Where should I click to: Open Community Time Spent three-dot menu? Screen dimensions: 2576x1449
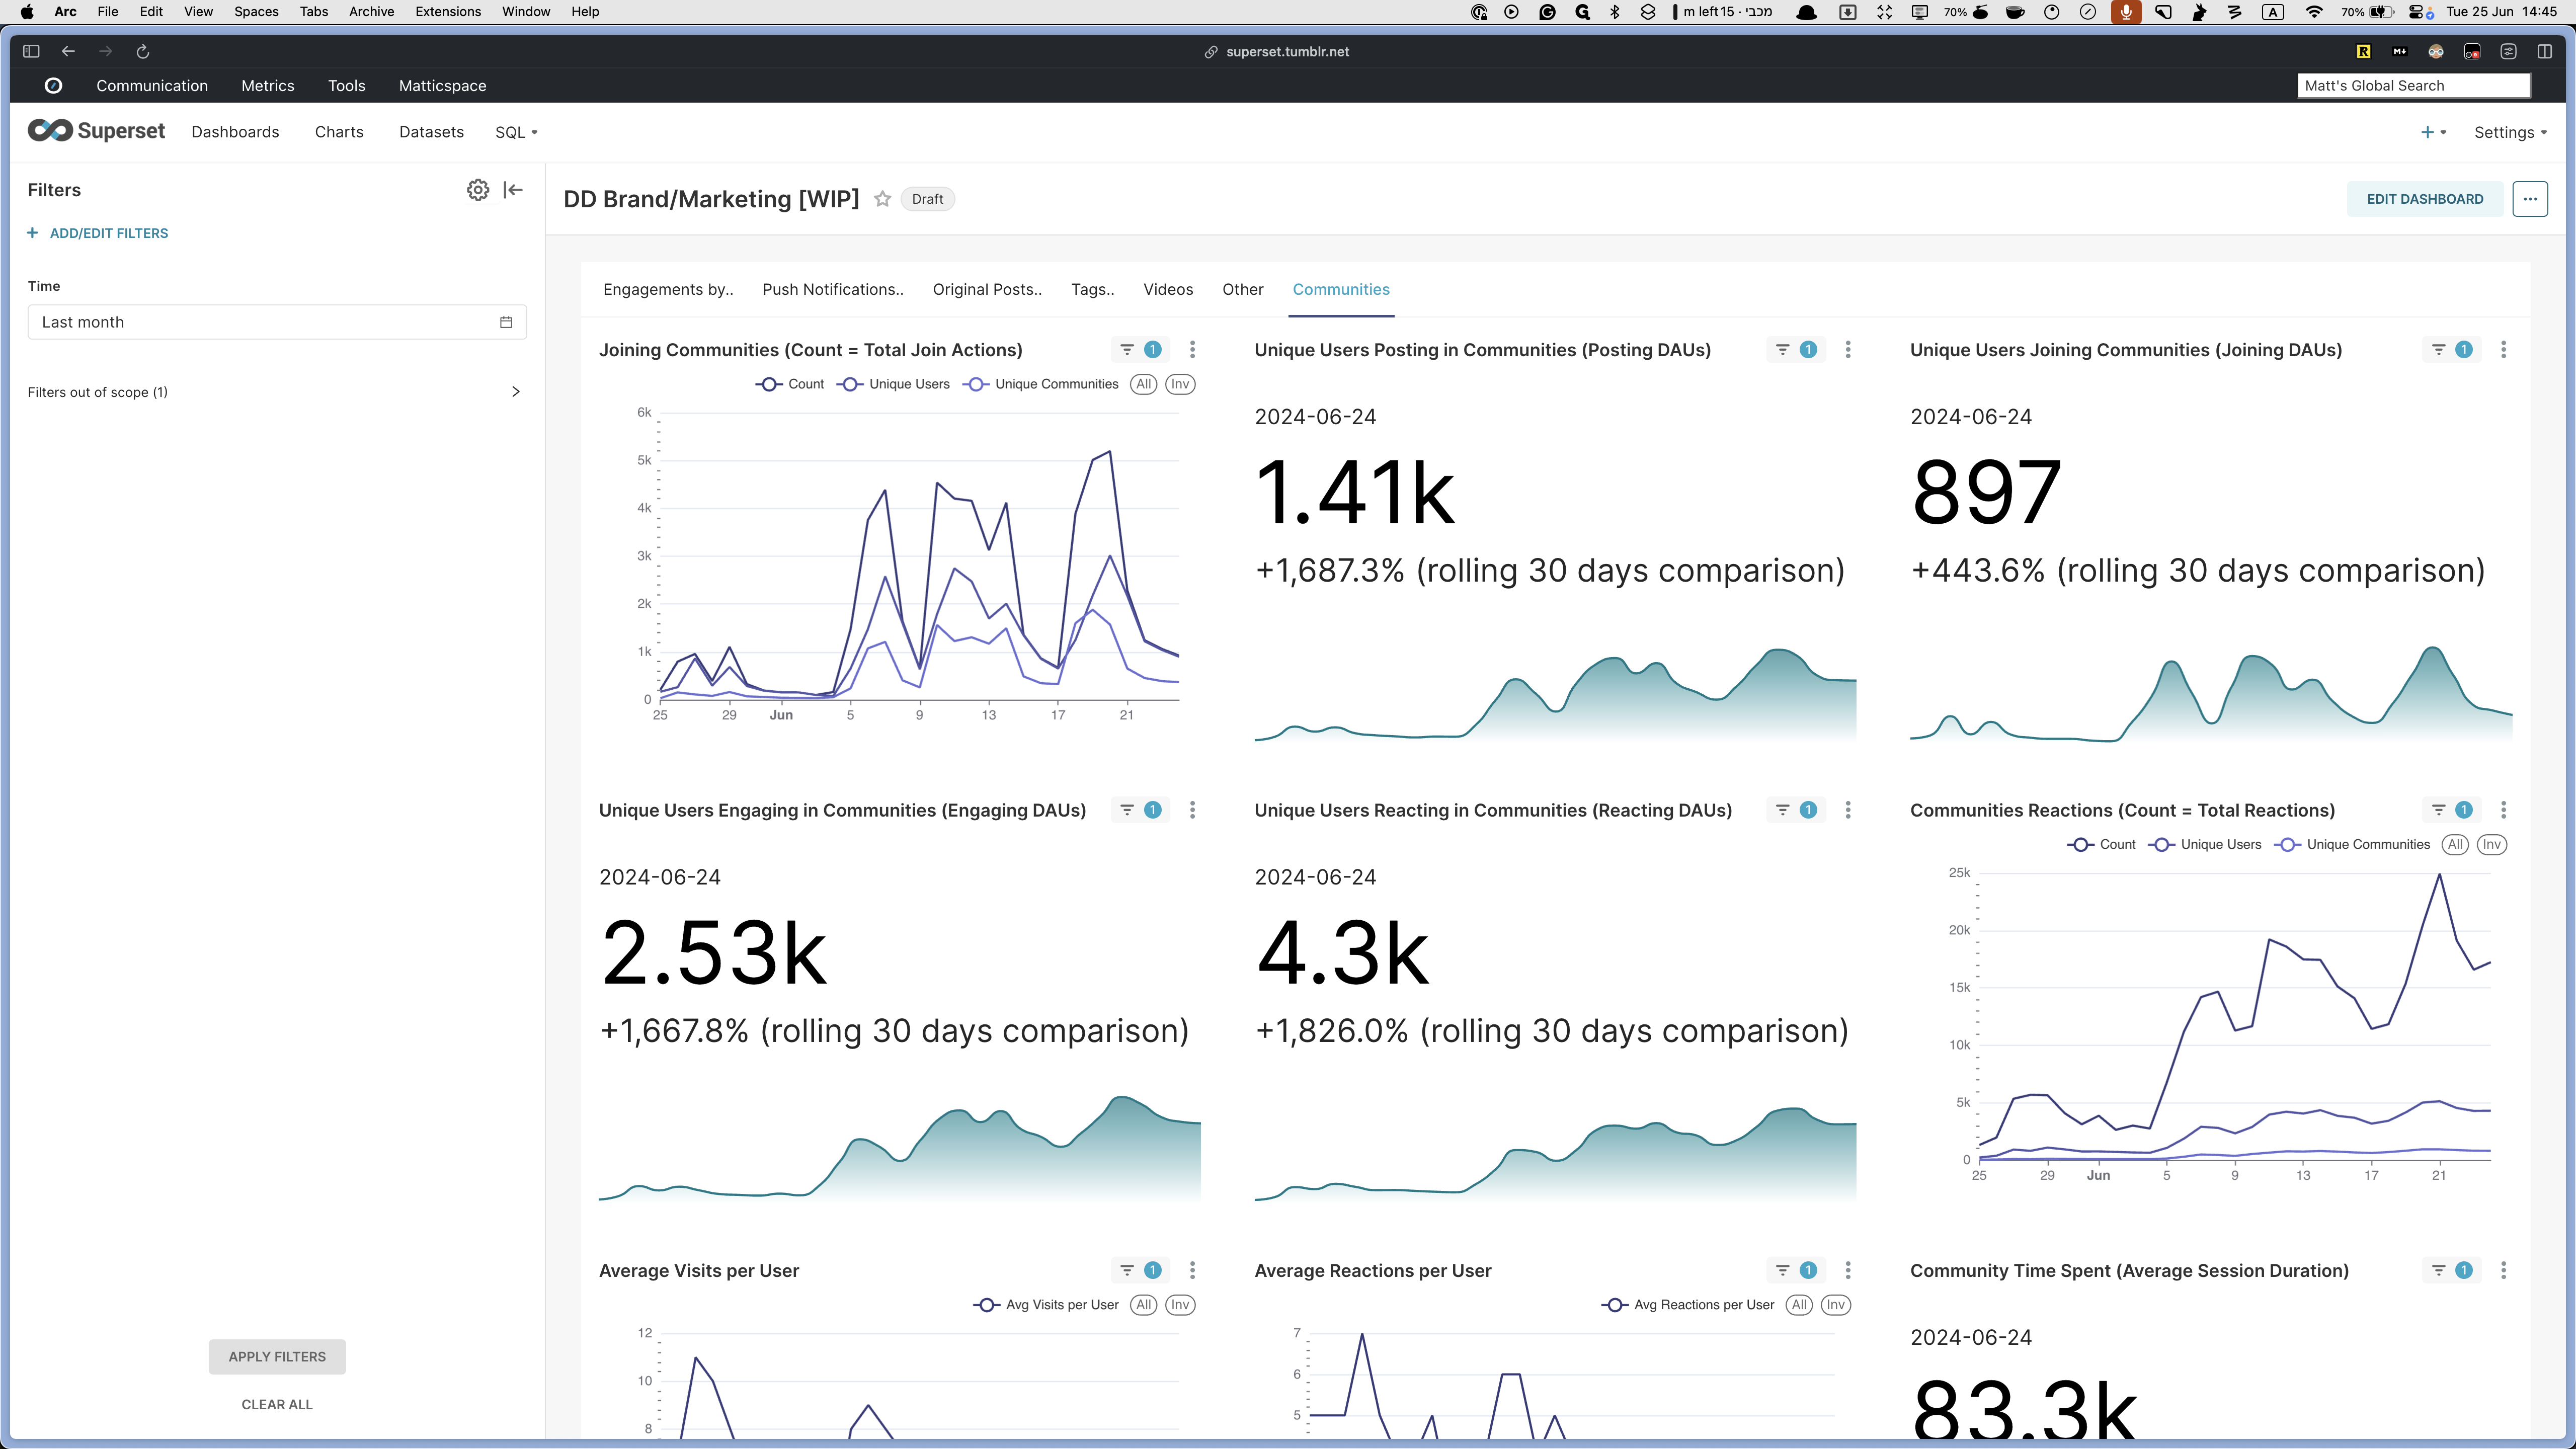[x=2503, y=1270]
